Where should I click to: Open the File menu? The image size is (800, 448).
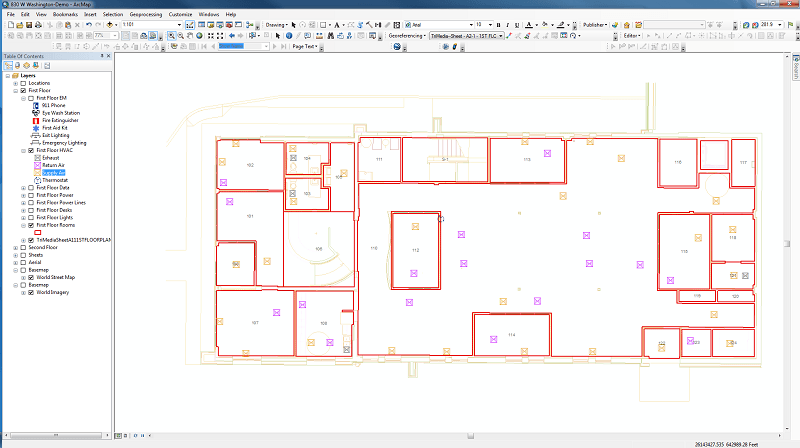pyautogui.click(x=11, y=14)
